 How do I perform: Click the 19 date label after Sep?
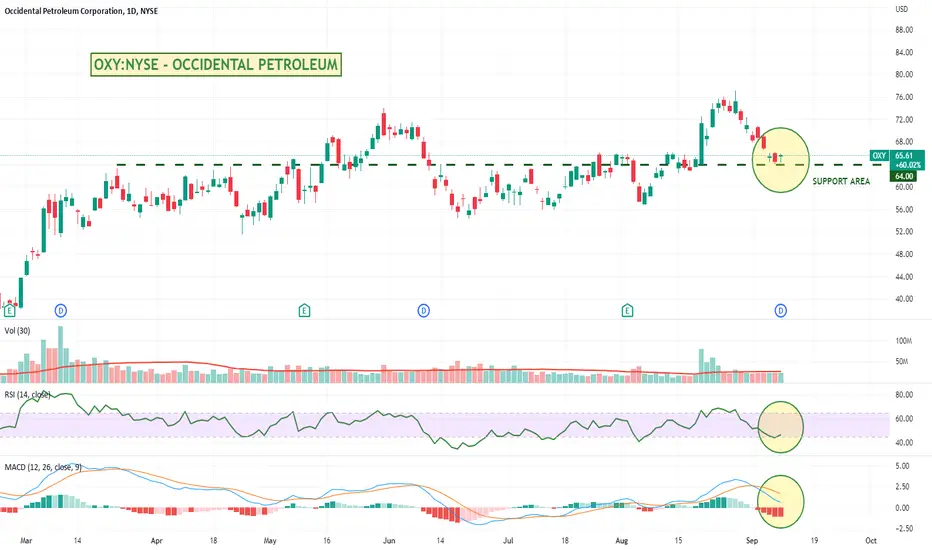coord(814,540)
